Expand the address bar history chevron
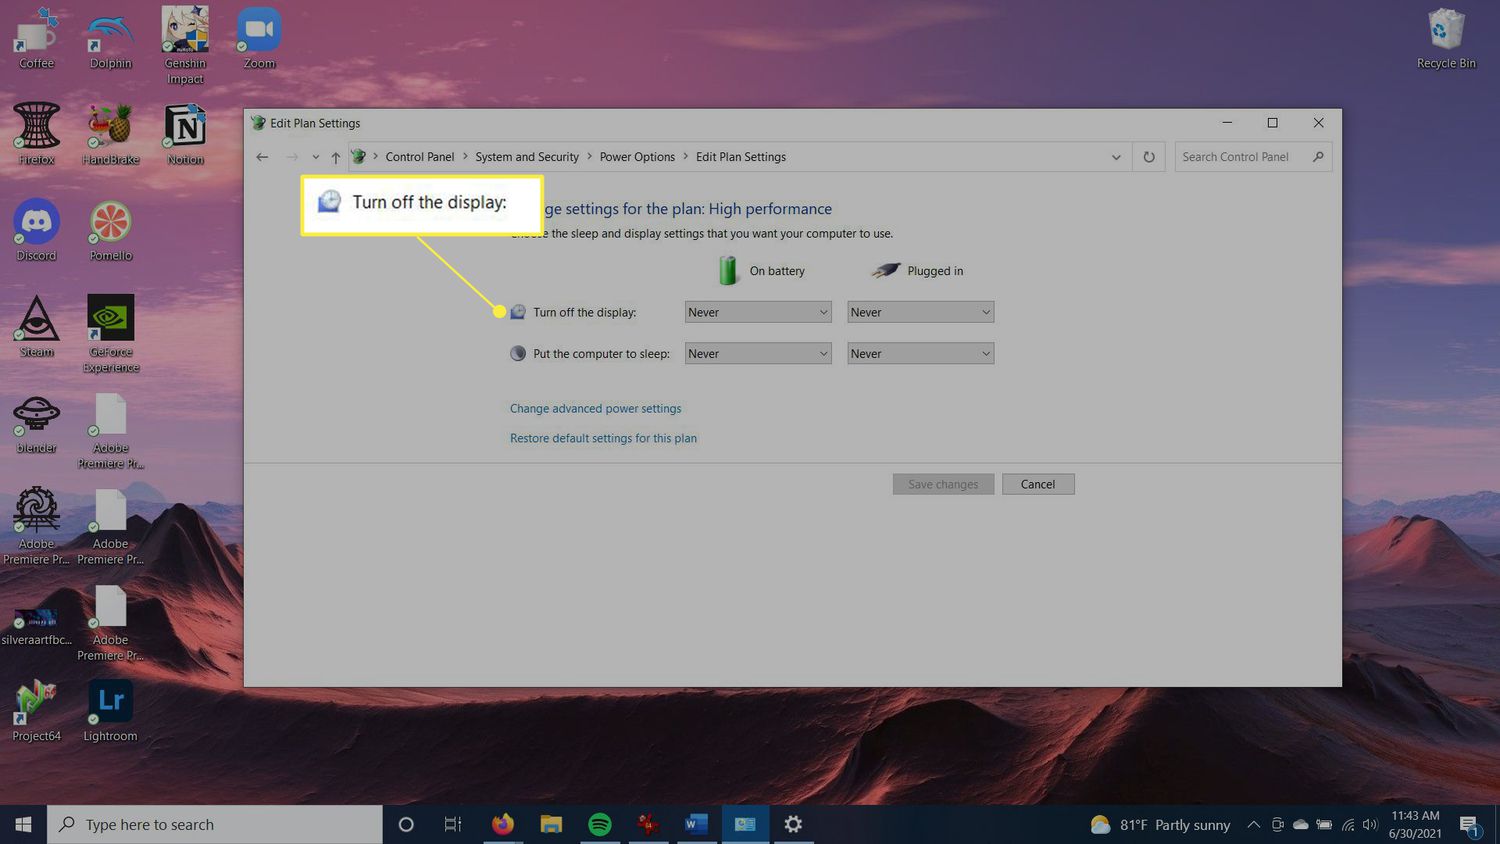The height and width of the screenshot is (844, 1500). 1116,157
